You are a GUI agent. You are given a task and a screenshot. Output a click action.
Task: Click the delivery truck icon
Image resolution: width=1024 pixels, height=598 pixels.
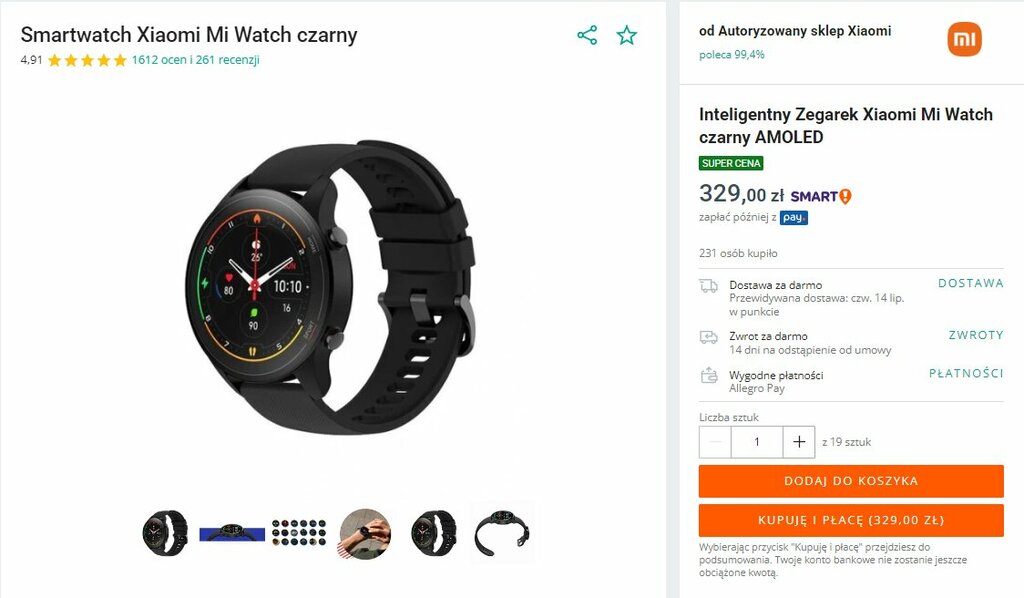709,285
